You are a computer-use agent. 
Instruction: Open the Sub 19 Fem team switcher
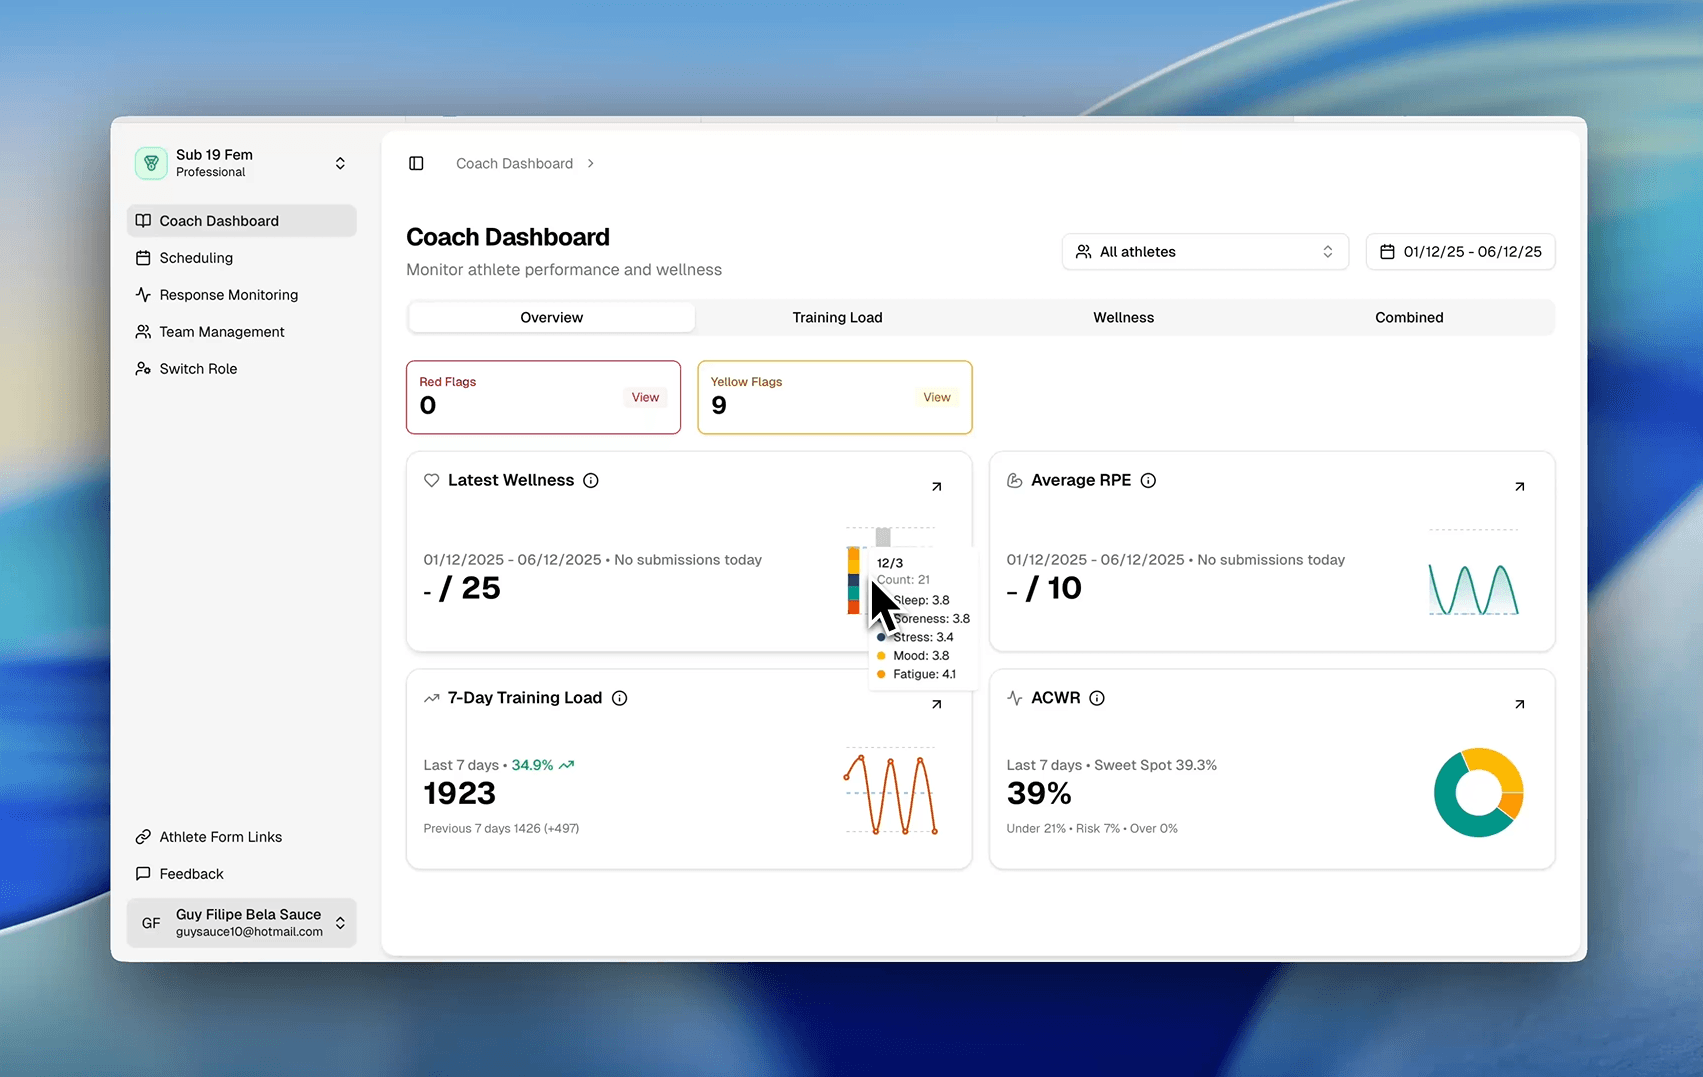coord(241,163)
